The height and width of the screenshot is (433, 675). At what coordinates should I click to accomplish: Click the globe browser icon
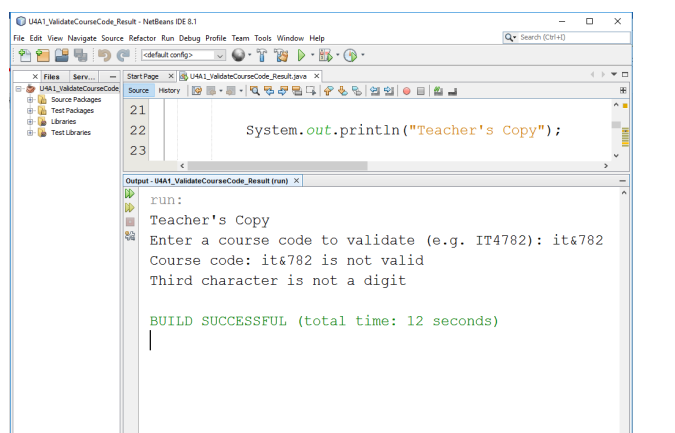point(238,55)
